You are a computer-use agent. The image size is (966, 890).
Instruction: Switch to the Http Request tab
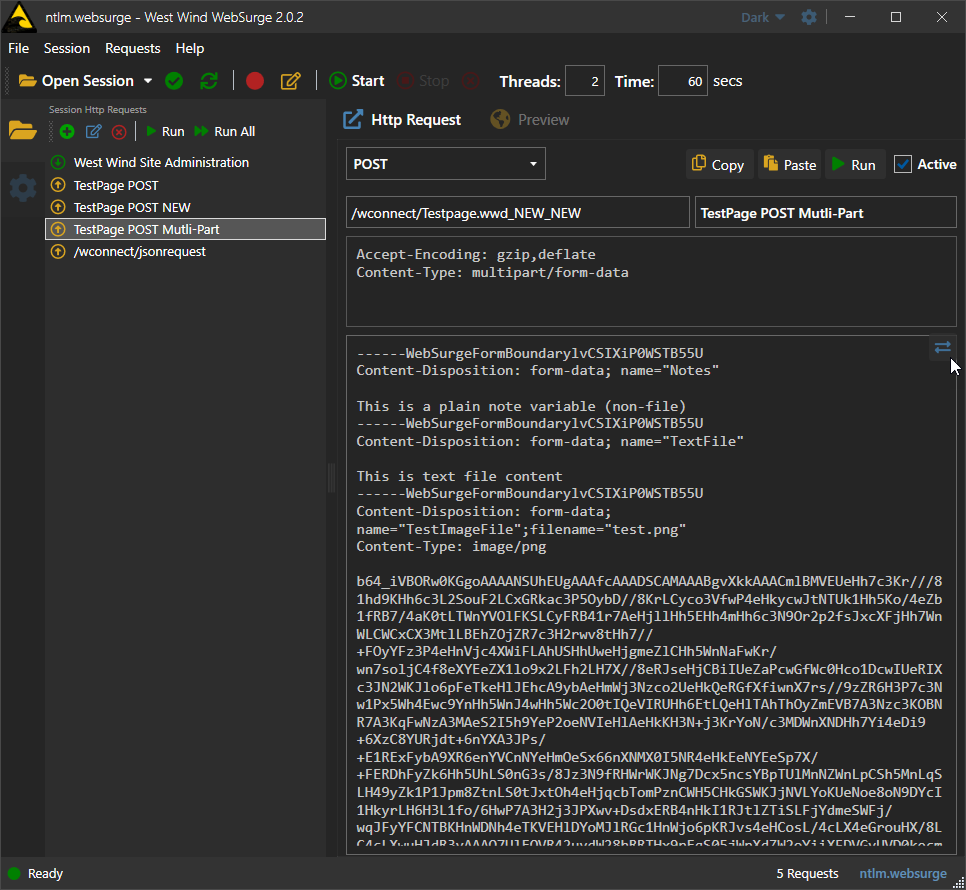coord(402,119)
